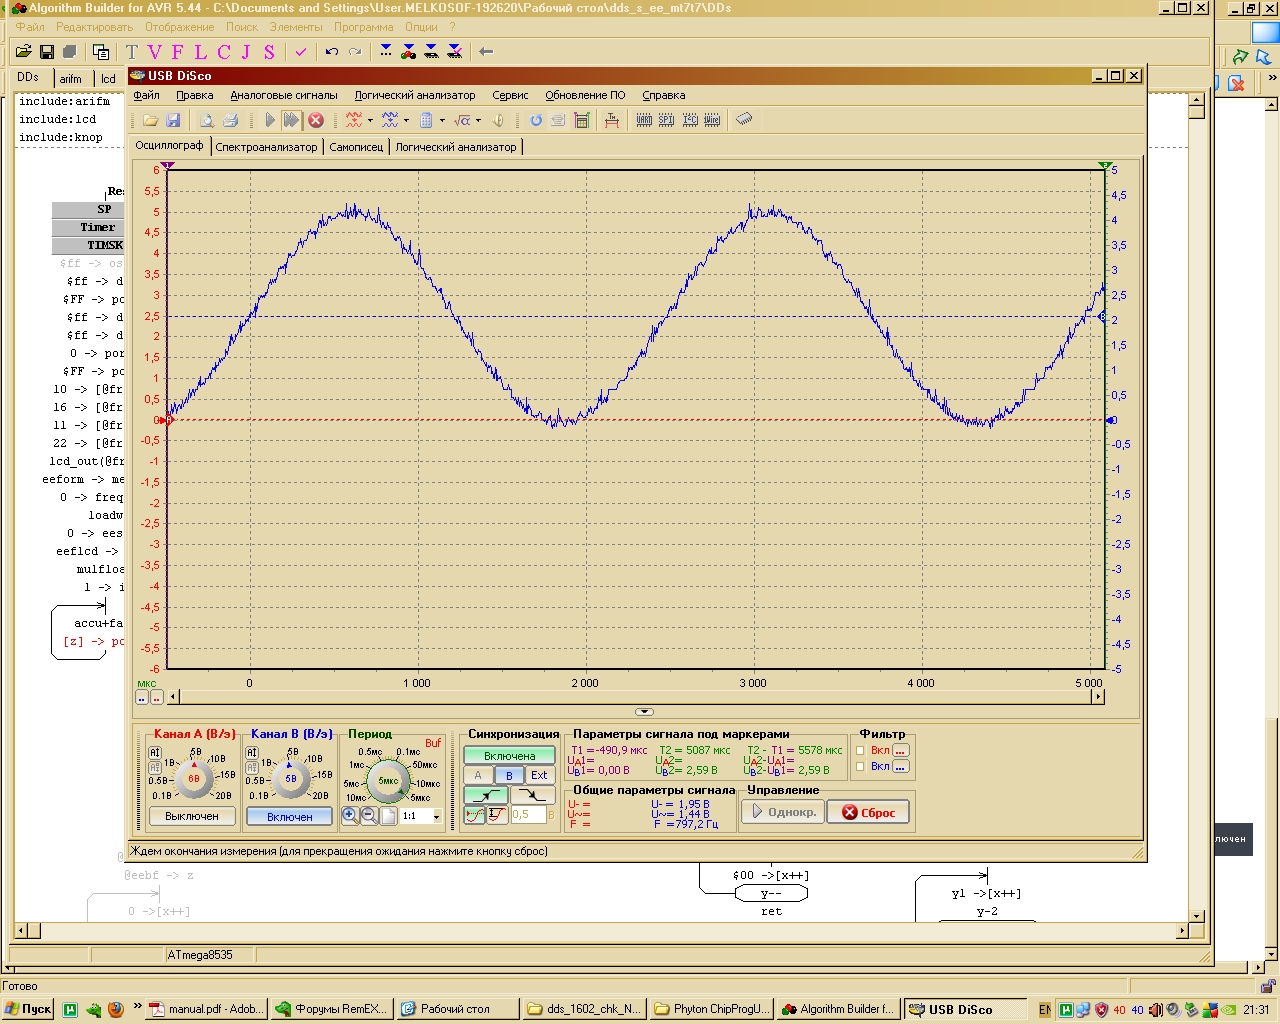1280x1024 pixels.
Task: Start continuous measurement with double-arrow icon
Action: pyautogui.click(x=291, y=120)
